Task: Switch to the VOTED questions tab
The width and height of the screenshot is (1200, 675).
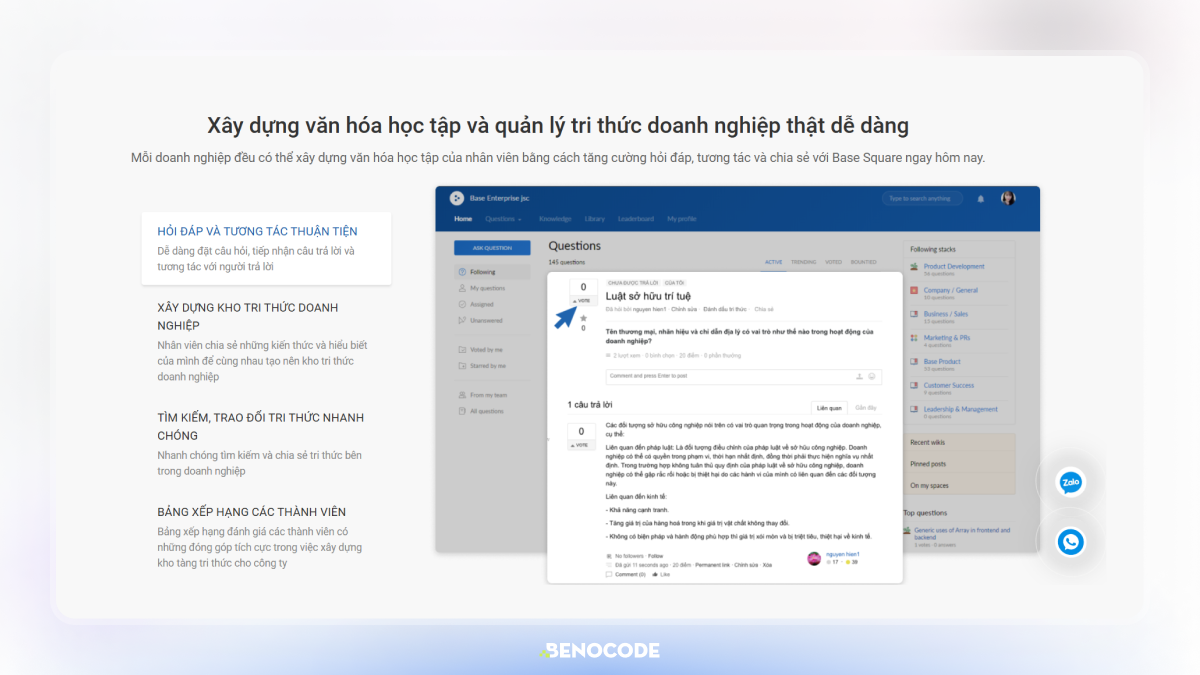Action: coord(833,262)
